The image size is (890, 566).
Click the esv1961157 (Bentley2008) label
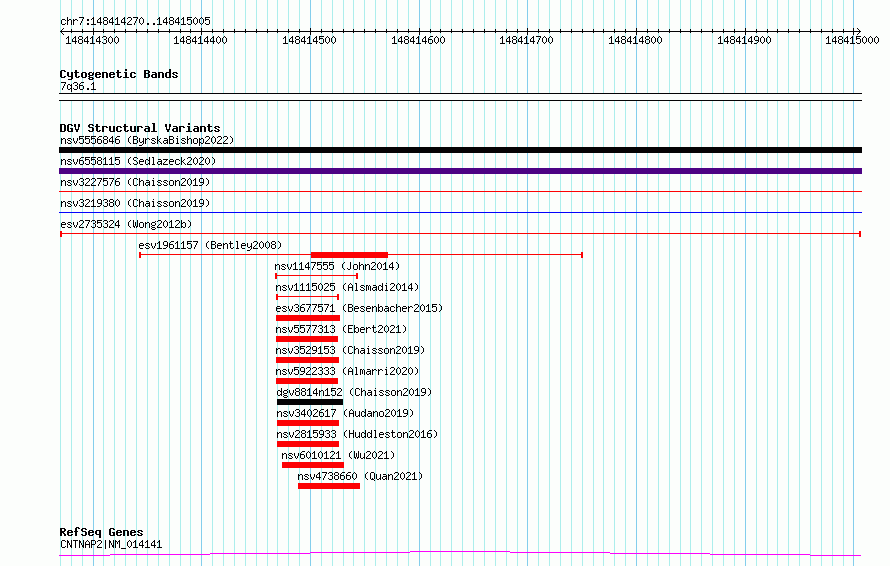210,245
